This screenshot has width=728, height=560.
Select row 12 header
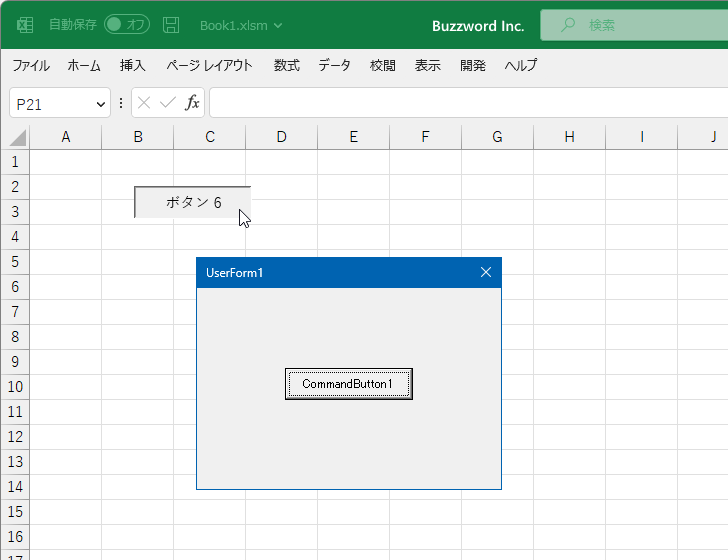pos(15,436)
